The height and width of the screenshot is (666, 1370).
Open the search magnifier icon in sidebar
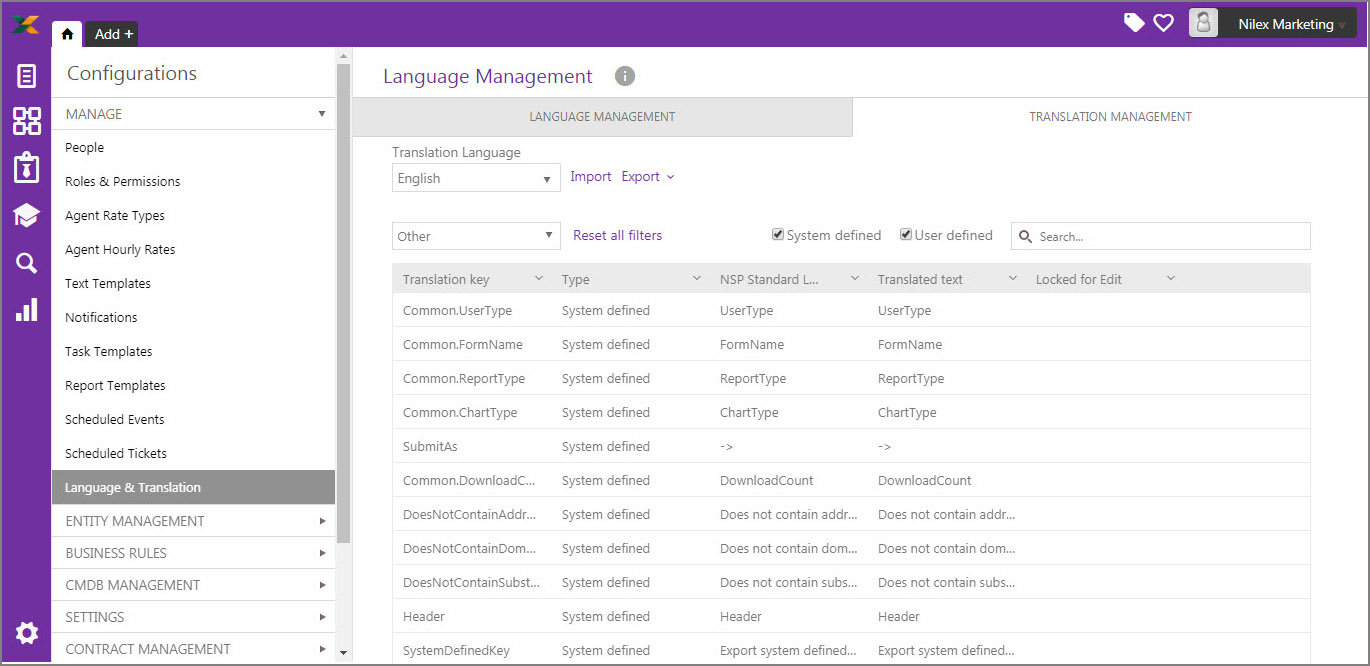pyautogui.click(x=27, y=263)
